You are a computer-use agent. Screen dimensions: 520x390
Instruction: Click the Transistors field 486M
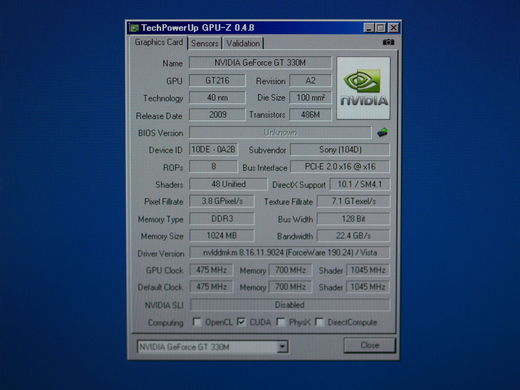click(x=310, y=115)
